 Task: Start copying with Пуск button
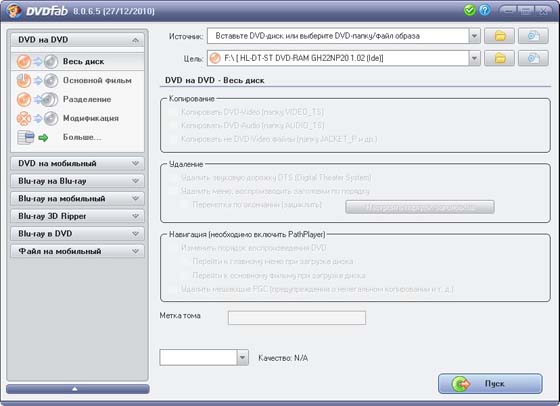(490, 384)
